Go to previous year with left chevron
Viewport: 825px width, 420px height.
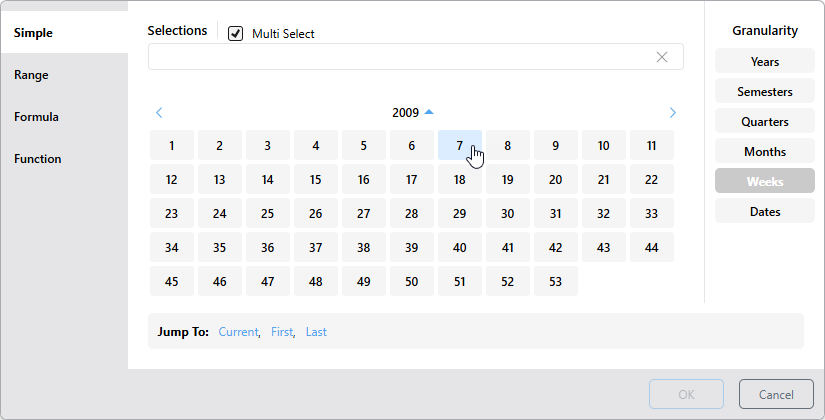pos(159,113)
